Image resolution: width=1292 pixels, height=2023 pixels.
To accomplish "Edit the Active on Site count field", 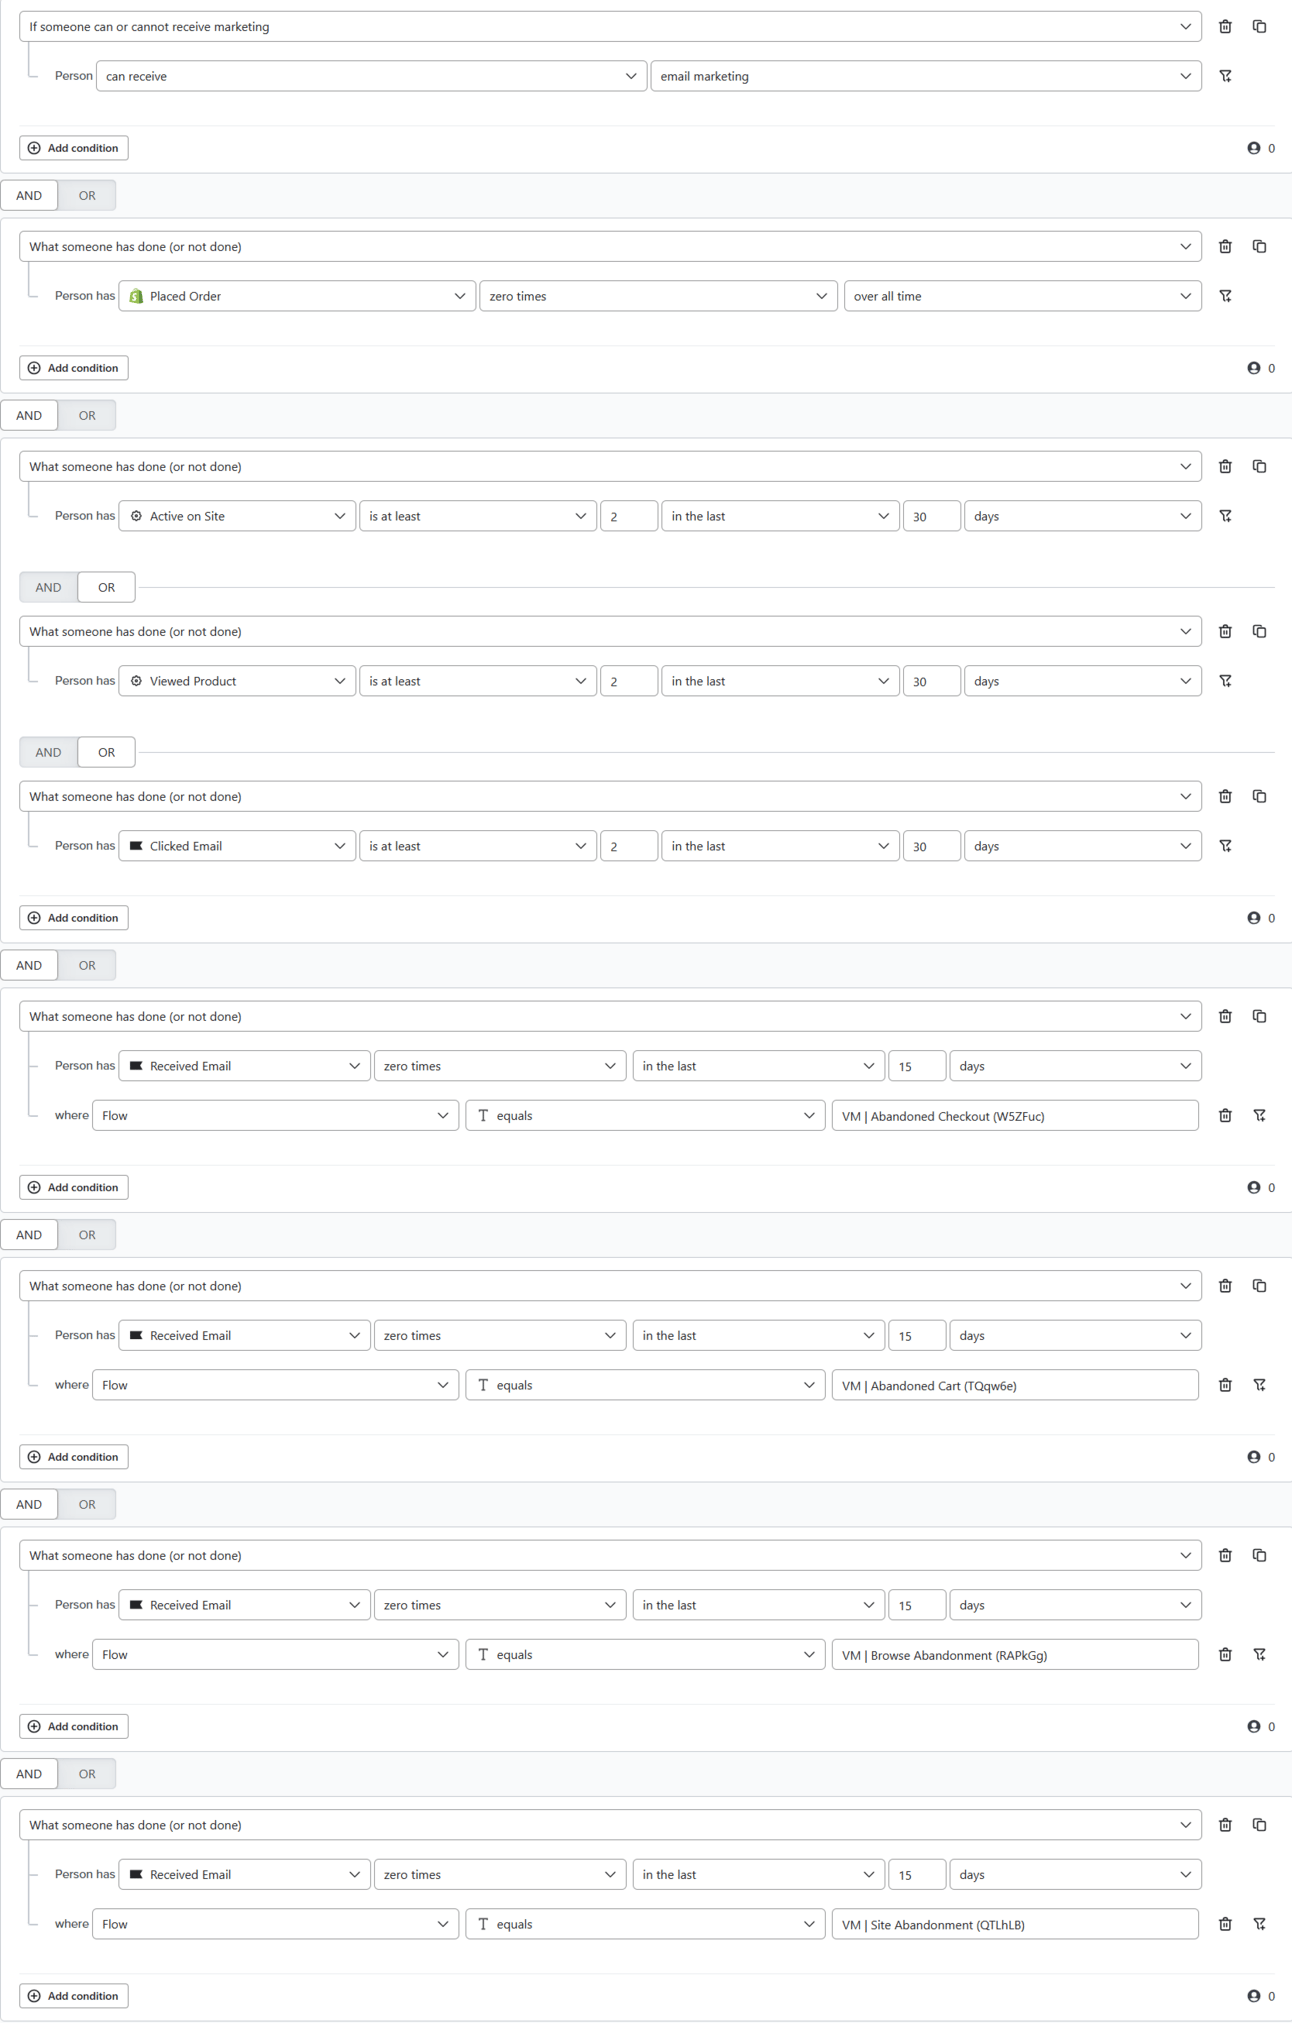I will pyautogui.click(x=628, y=516).
